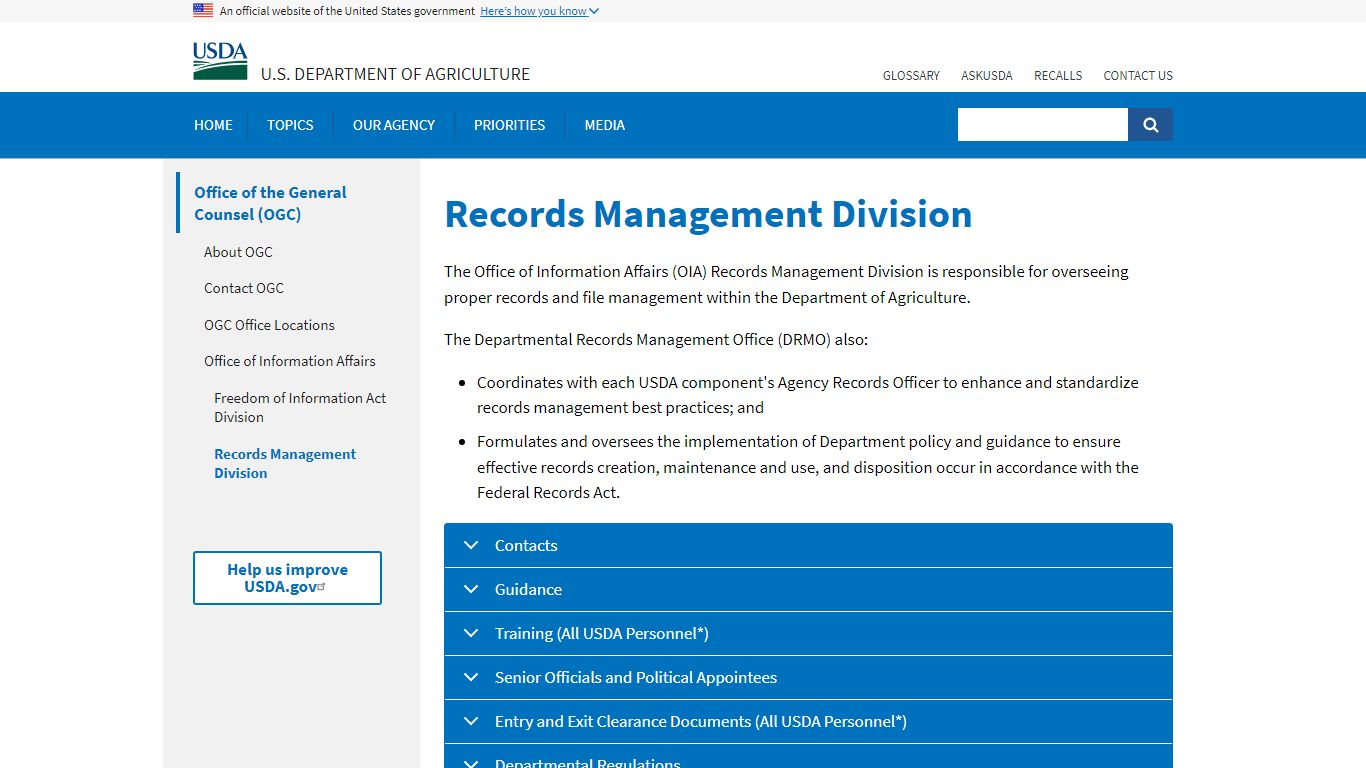The height and width of the screenshot is (768, 1366).
Task: Click the line 'The Departmental Records Management Office (DRMO) also:'
Action: [656, 339]
